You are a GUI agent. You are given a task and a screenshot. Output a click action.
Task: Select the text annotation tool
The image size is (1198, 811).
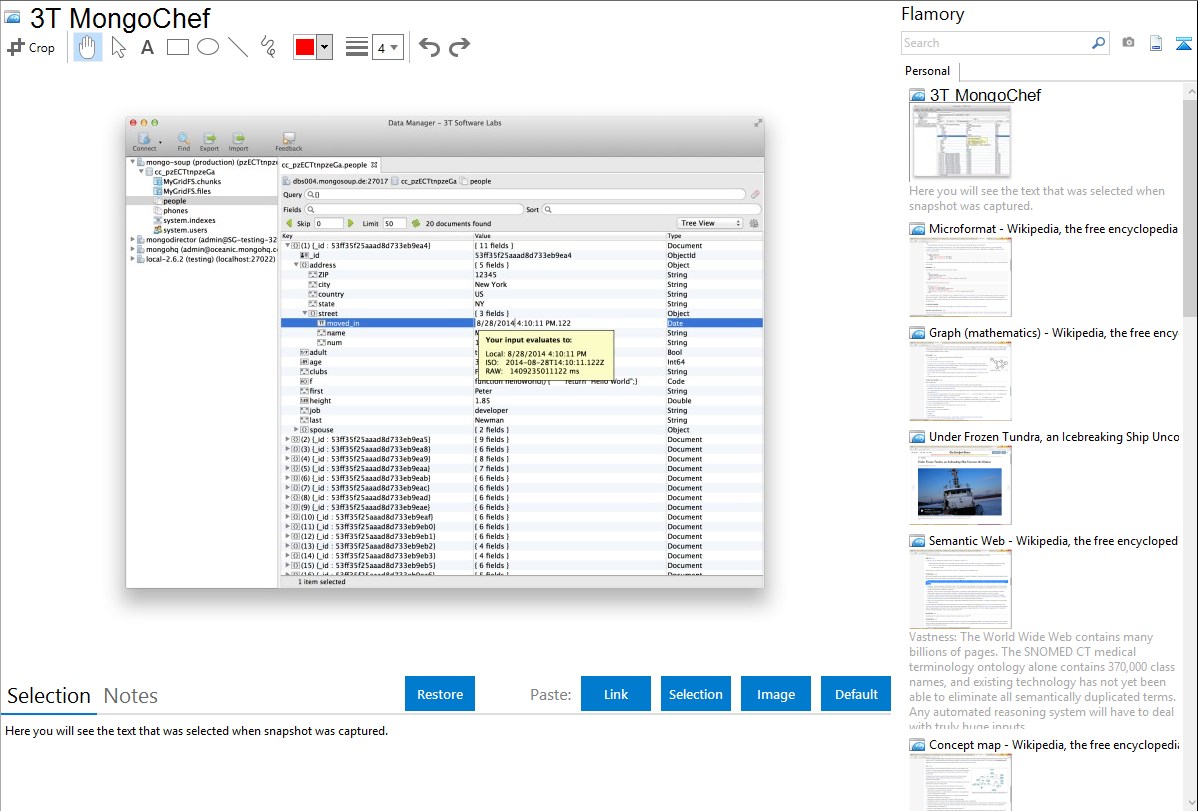(147, 47)
